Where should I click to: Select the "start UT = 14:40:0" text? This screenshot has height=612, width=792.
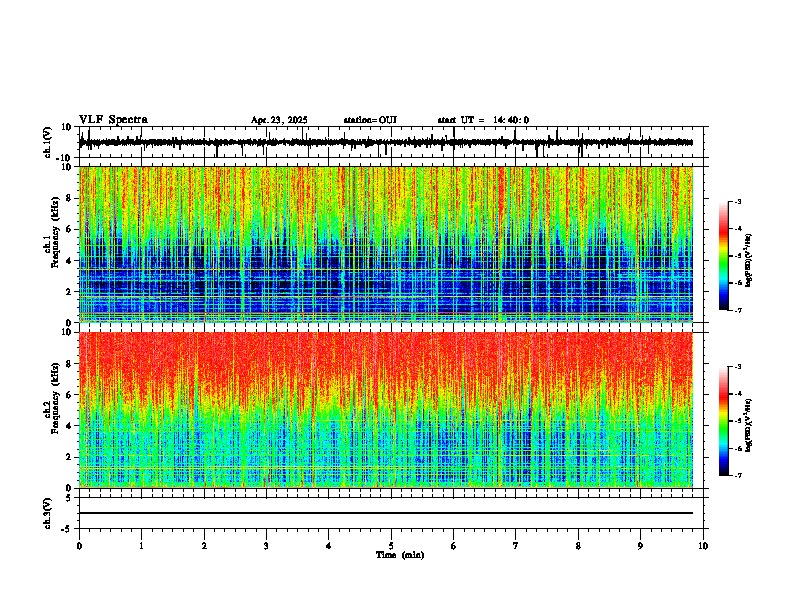483,120
